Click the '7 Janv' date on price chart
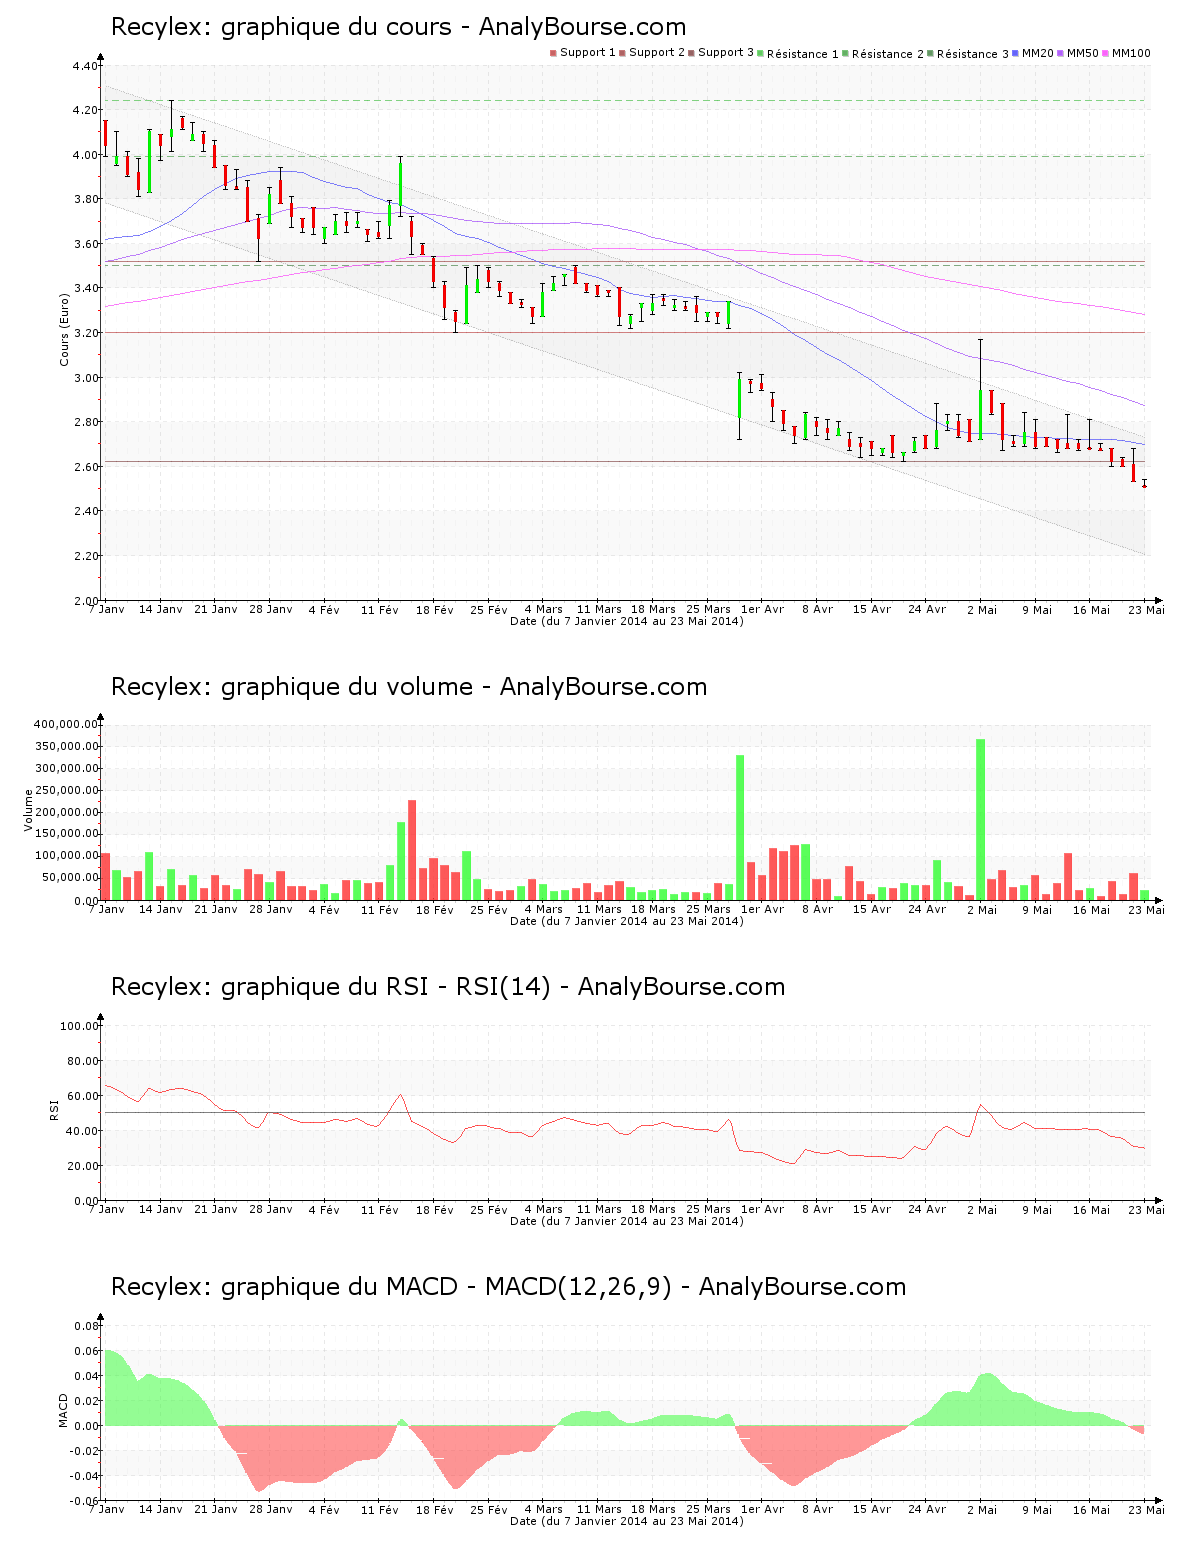This screenshot has height=1550, width=1200. pos(107,609)
